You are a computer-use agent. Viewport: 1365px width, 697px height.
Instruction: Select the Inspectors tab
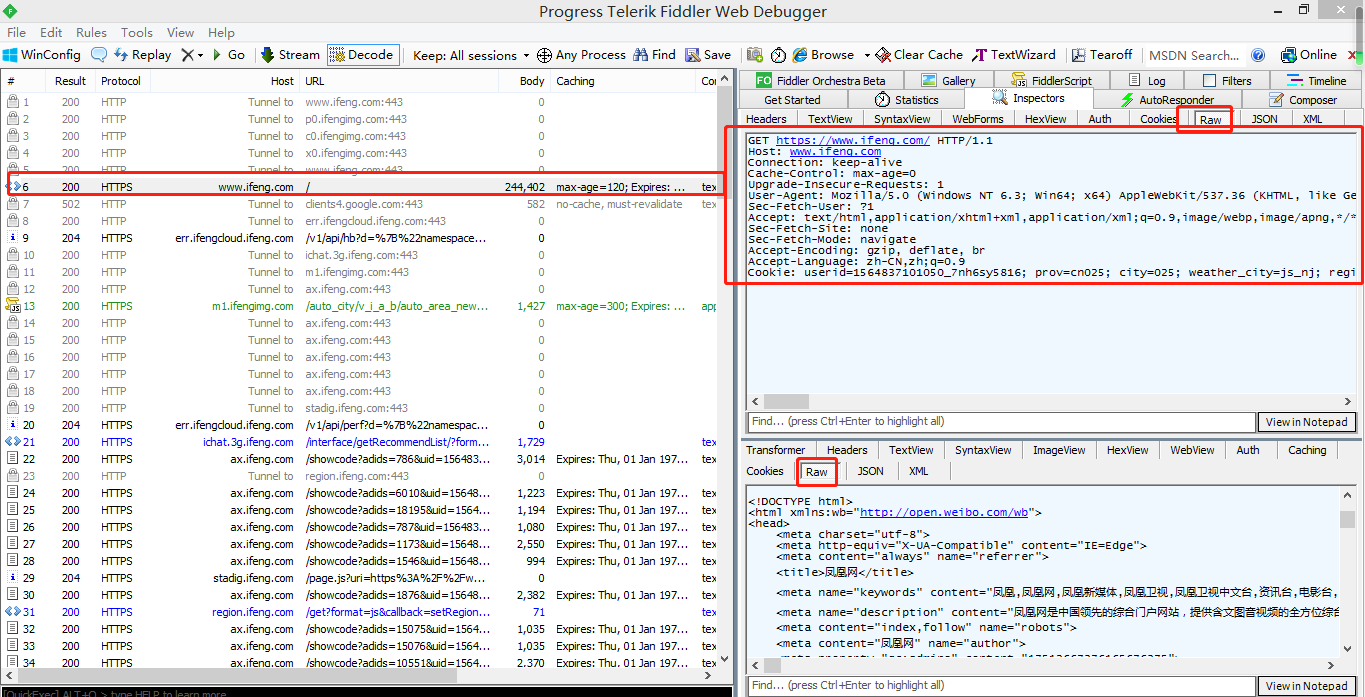[x=1028, y=99]
